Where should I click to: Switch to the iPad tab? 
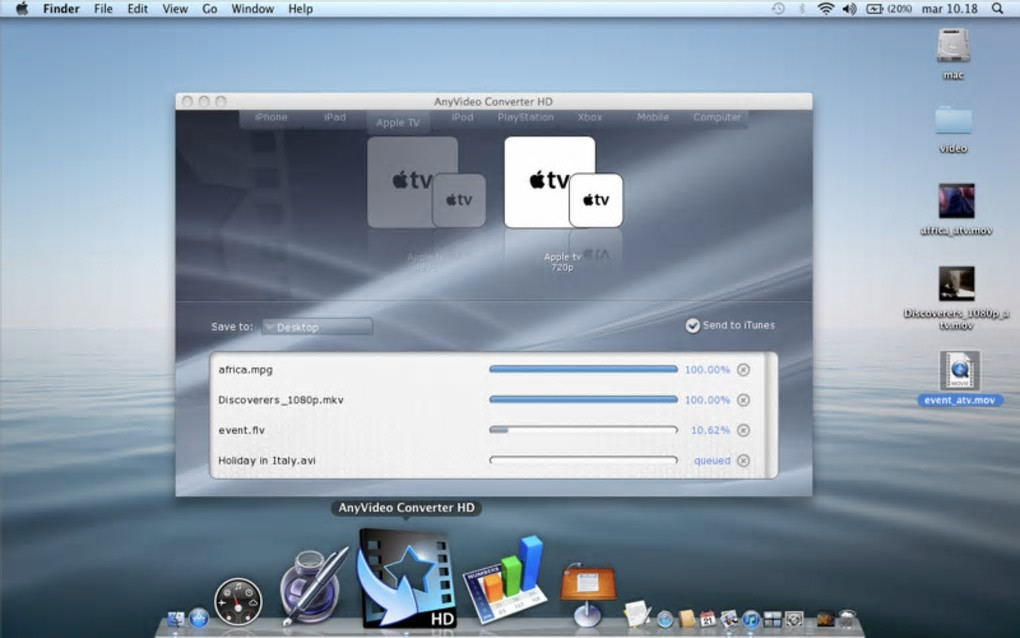(335, 118)
